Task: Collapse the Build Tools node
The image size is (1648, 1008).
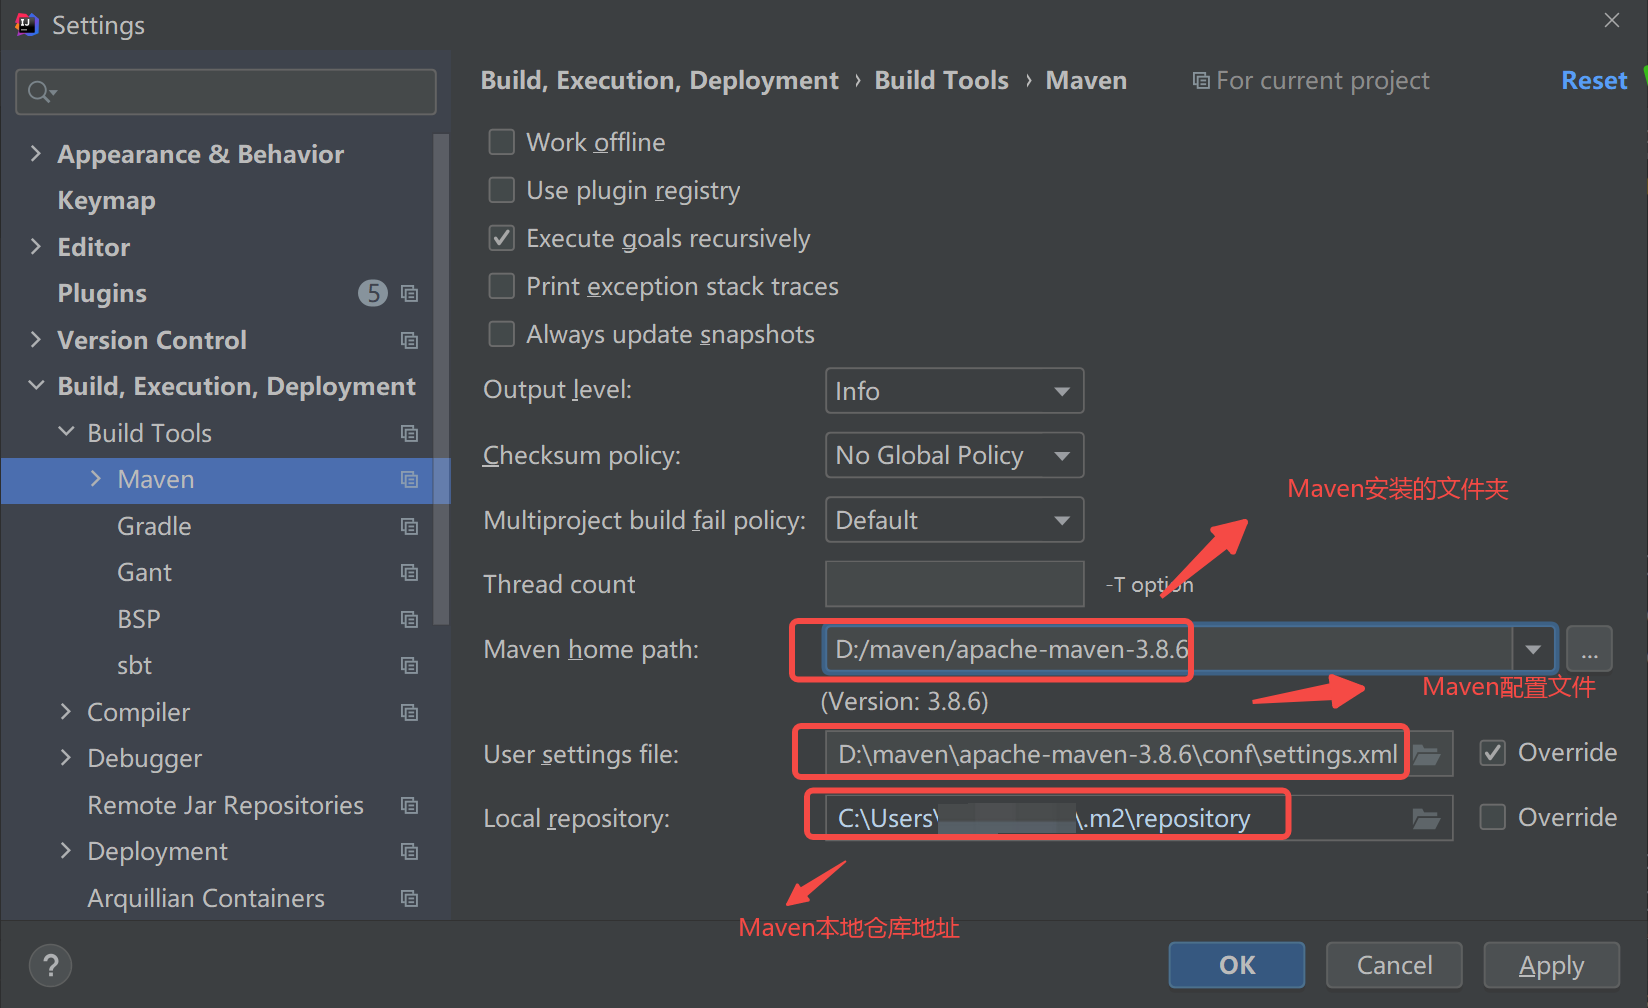Action: (x=66, y=432)
